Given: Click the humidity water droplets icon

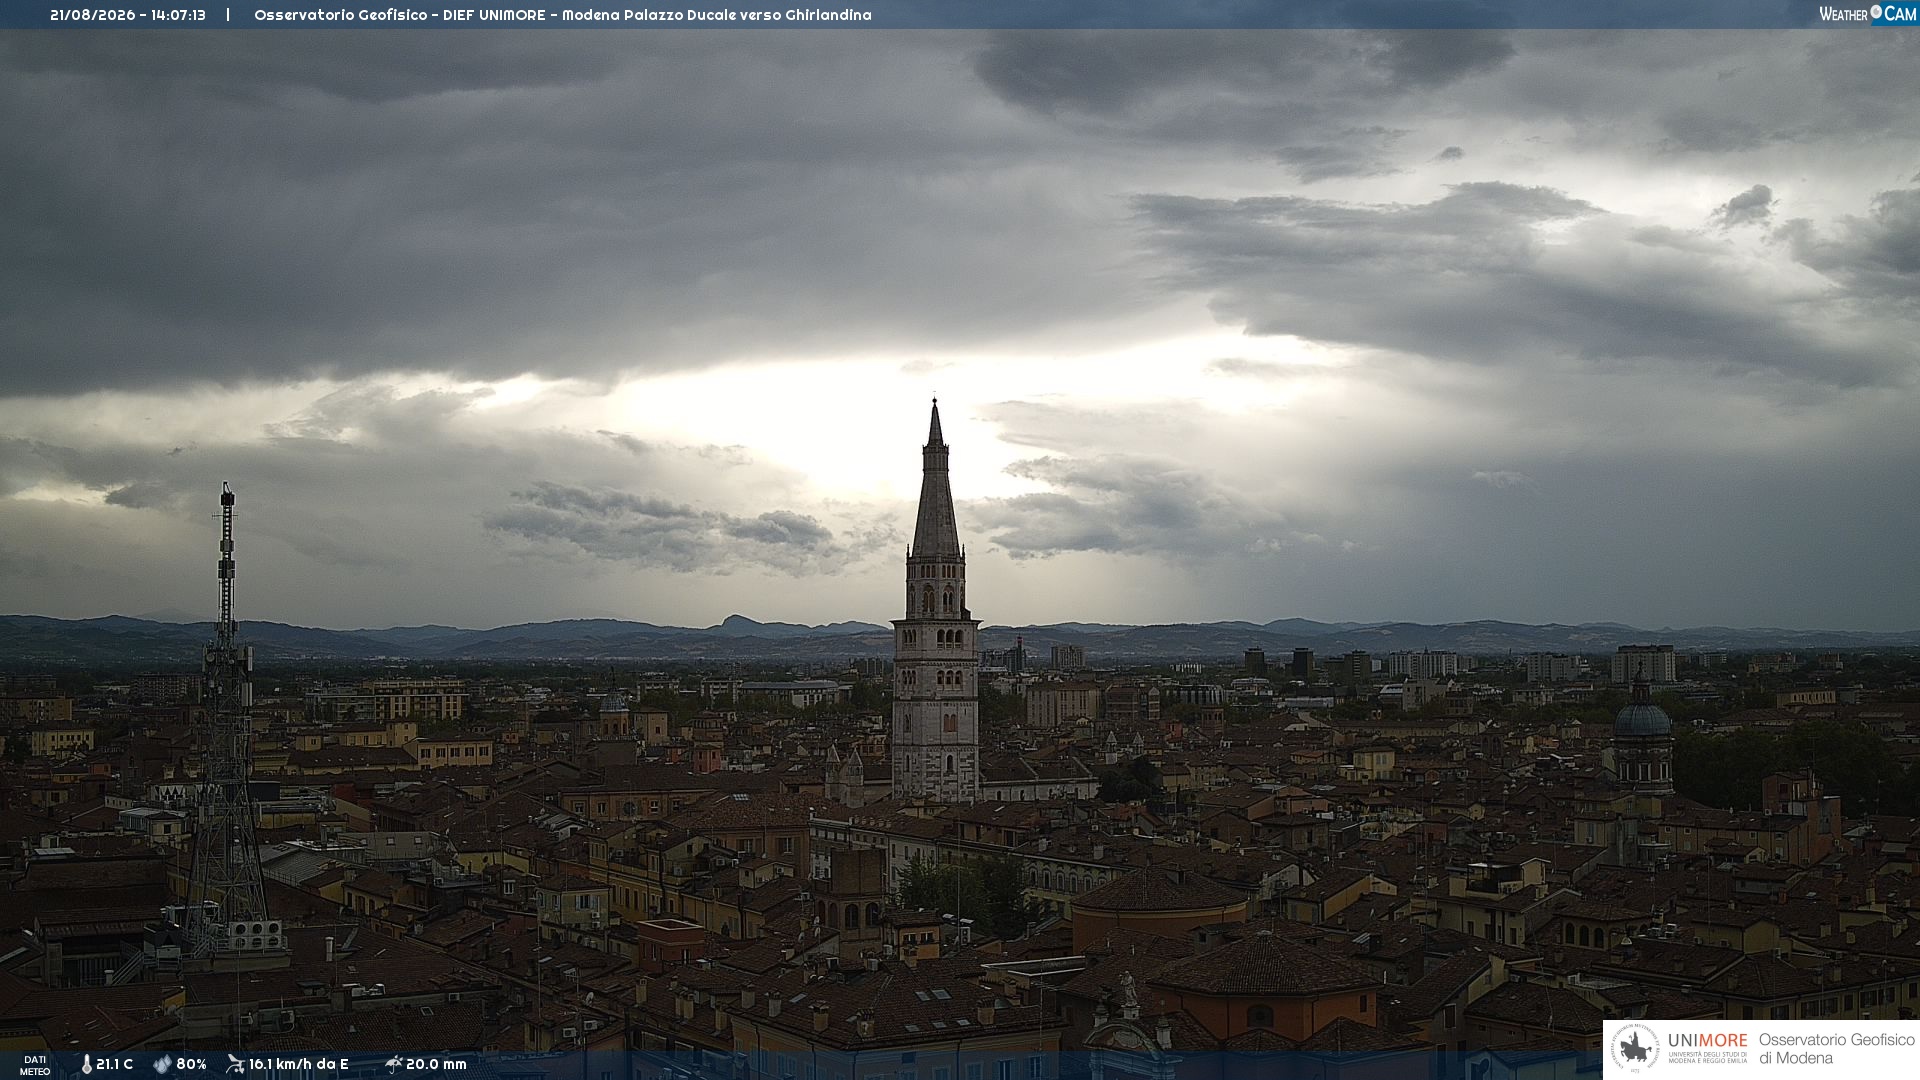Looking at the screenshot, I should coord(162,1064).
